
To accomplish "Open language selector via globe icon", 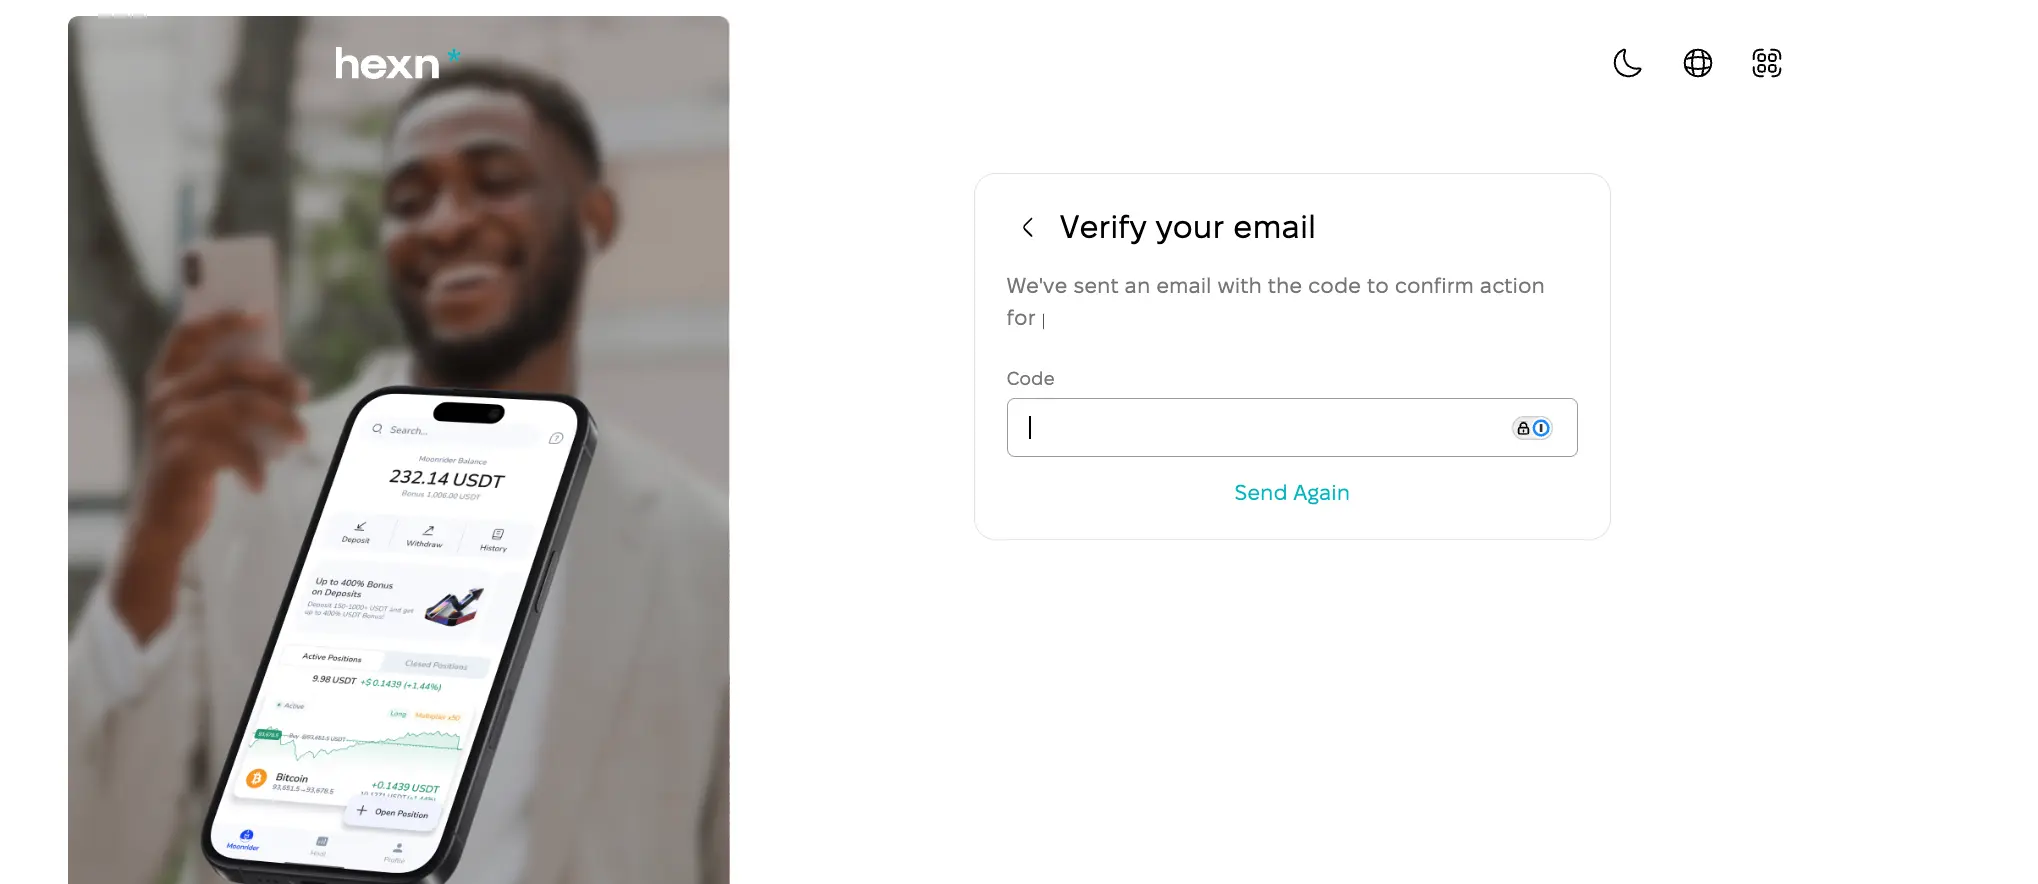I will tap(1697, 63).
